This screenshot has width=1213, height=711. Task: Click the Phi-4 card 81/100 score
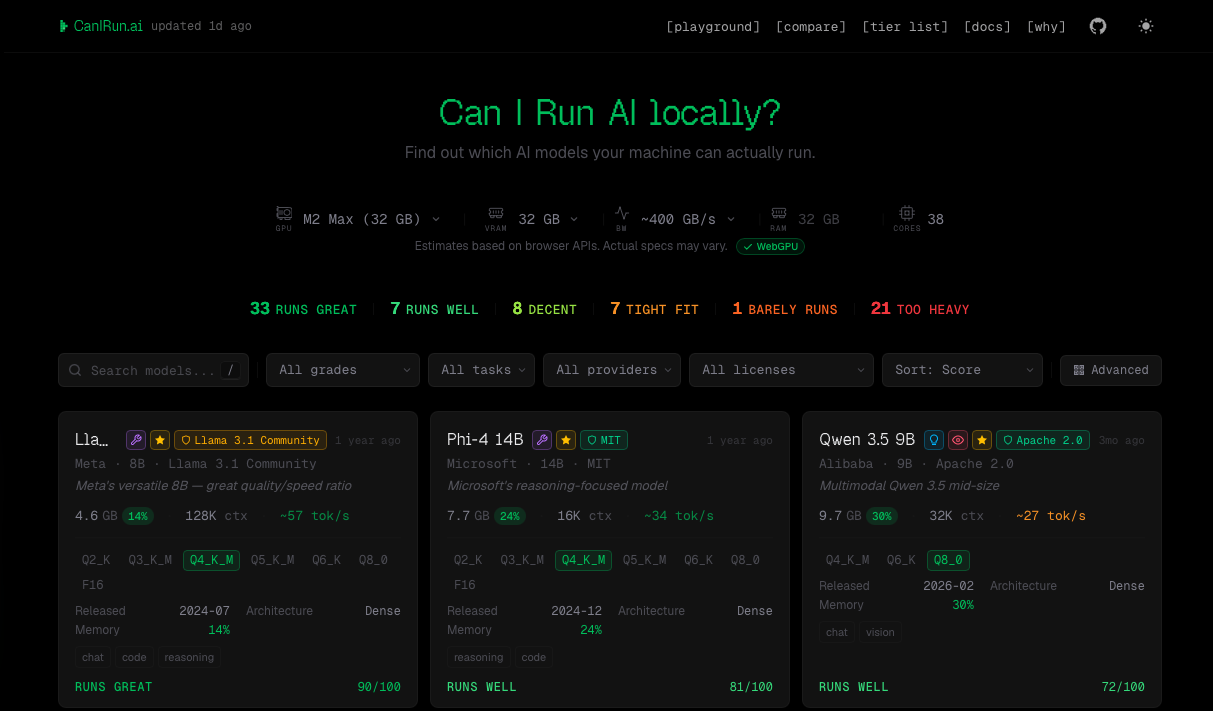[751, 687]
